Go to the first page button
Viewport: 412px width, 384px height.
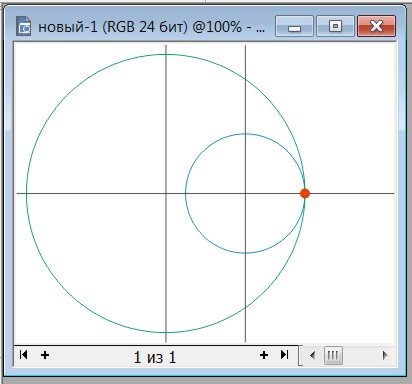23,354
